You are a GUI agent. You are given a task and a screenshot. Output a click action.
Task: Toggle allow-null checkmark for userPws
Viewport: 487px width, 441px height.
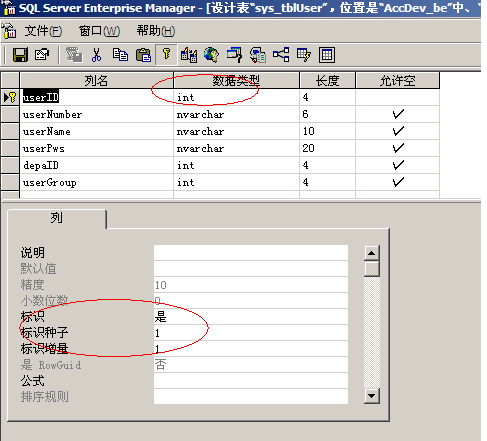[398, 148]
